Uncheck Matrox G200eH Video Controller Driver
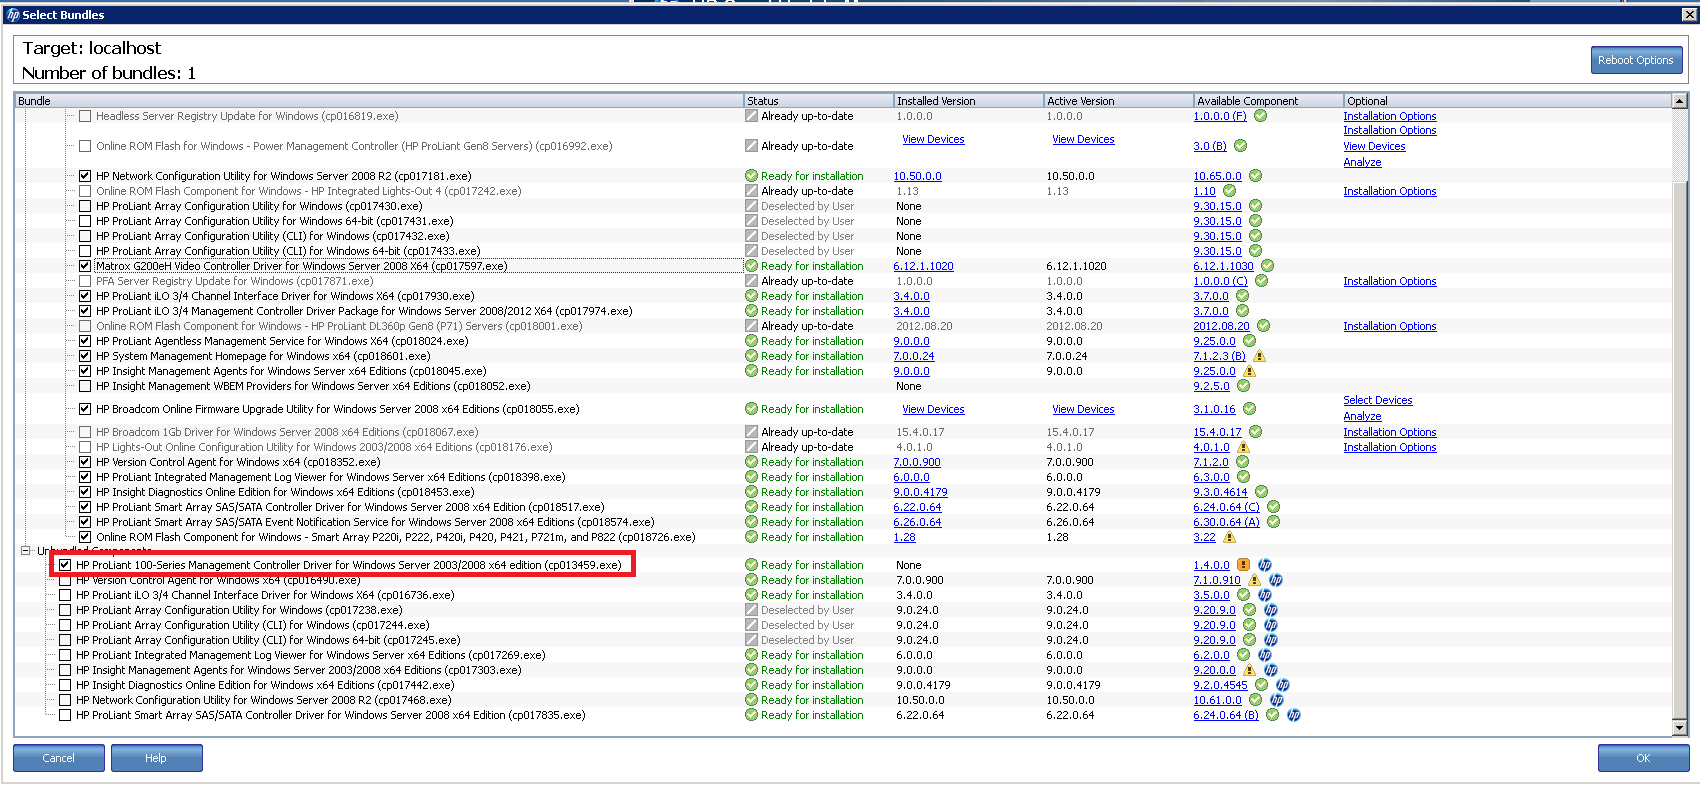The image size is (1702, 788). point(85,266)
